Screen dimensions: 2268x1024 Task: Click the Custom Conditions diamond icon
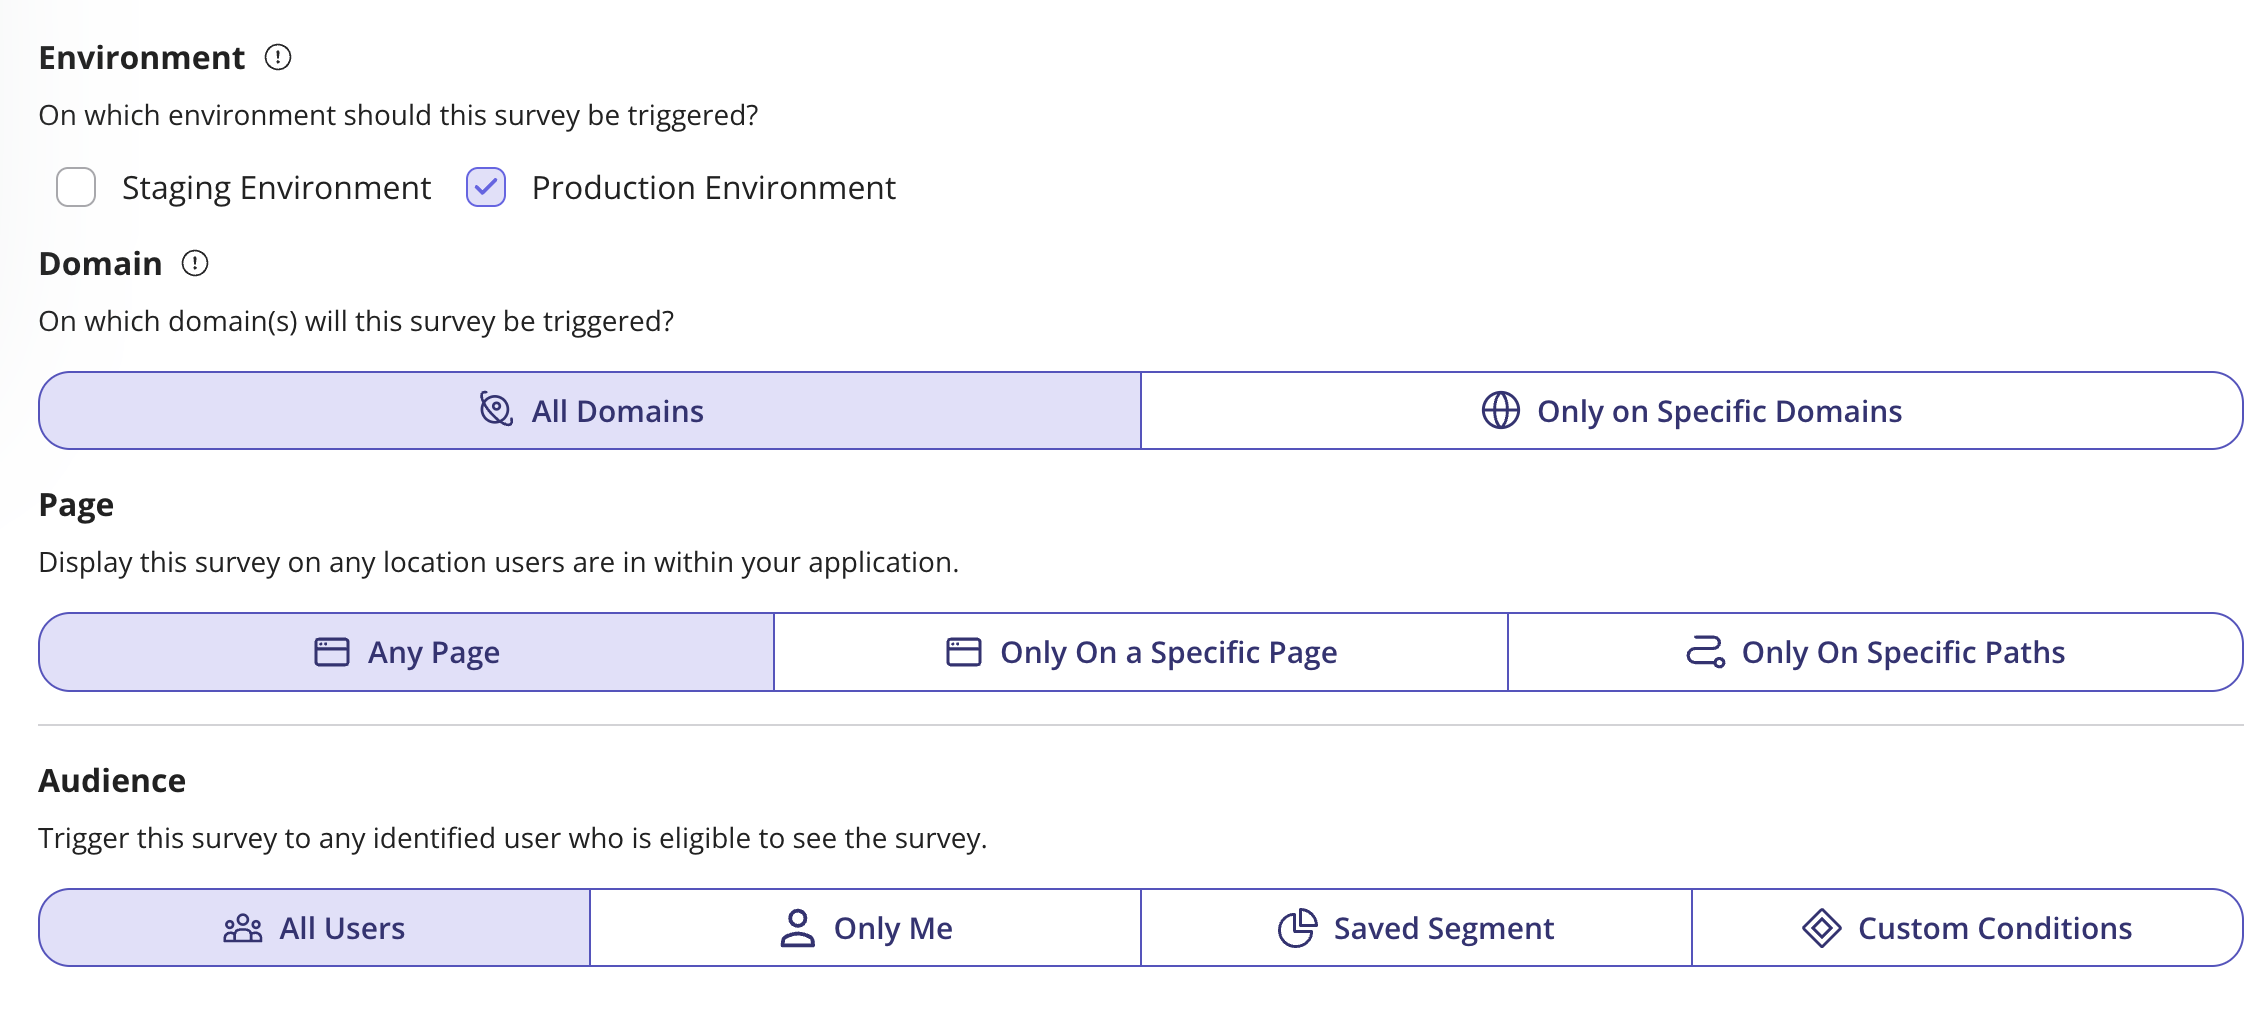pyautogui.click(x=1821, y=928)
